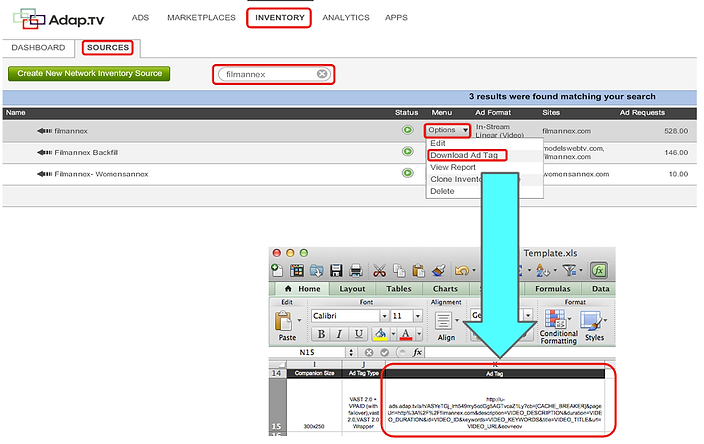
Task: Open the ADS navigation menu
Action: pyautogui.click(x=140, y=18)
